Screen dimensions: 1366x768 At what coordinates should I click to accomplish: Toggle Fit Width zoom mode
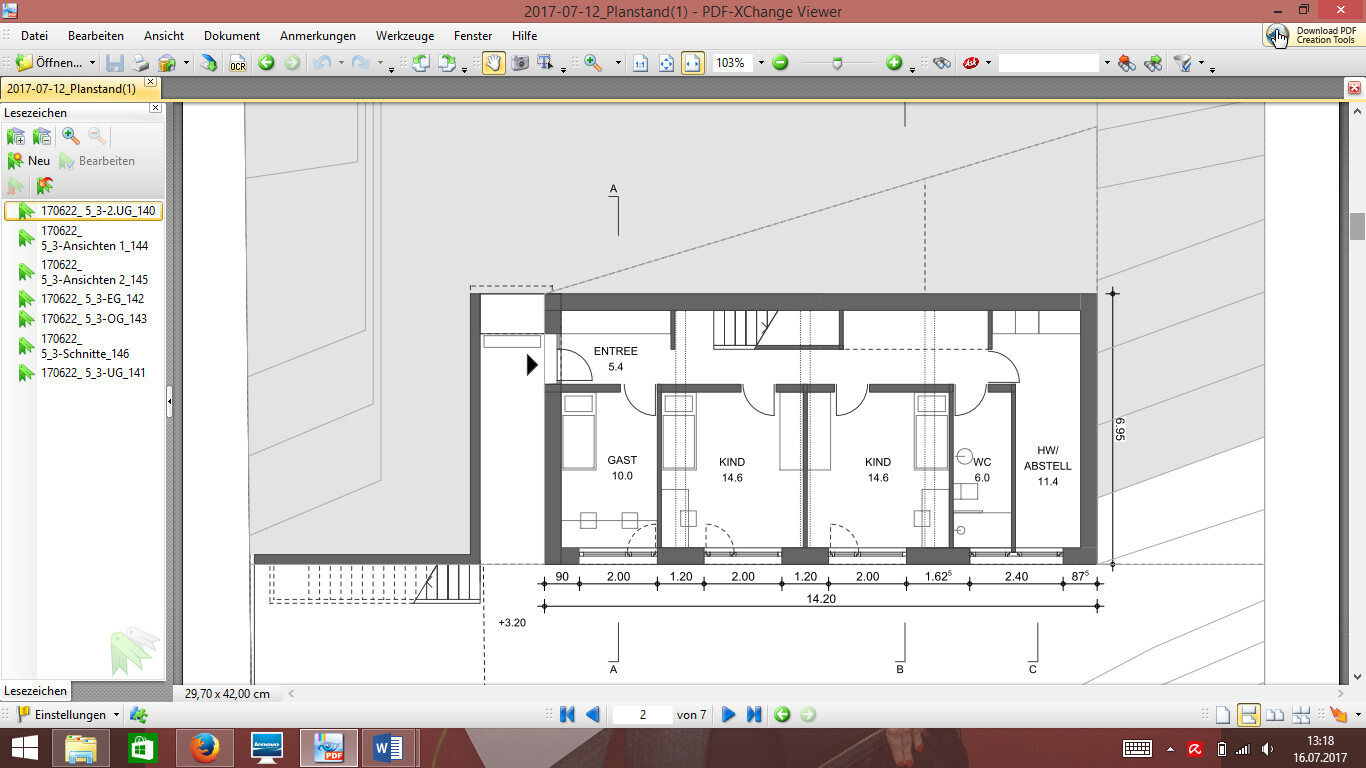coord(692,63)
